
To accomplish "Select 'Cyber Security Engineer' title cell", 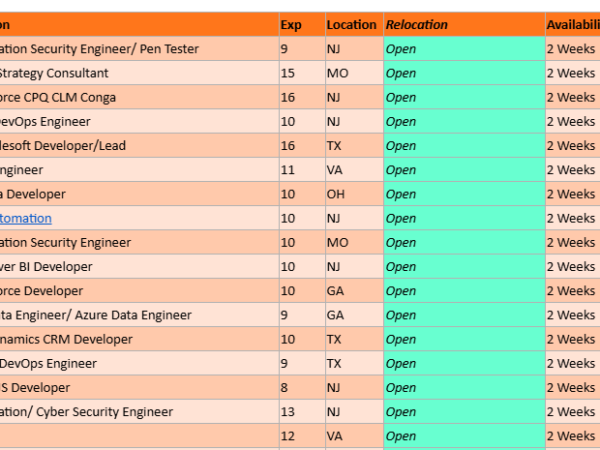I will pyautogui.click(x=139, y=412).
